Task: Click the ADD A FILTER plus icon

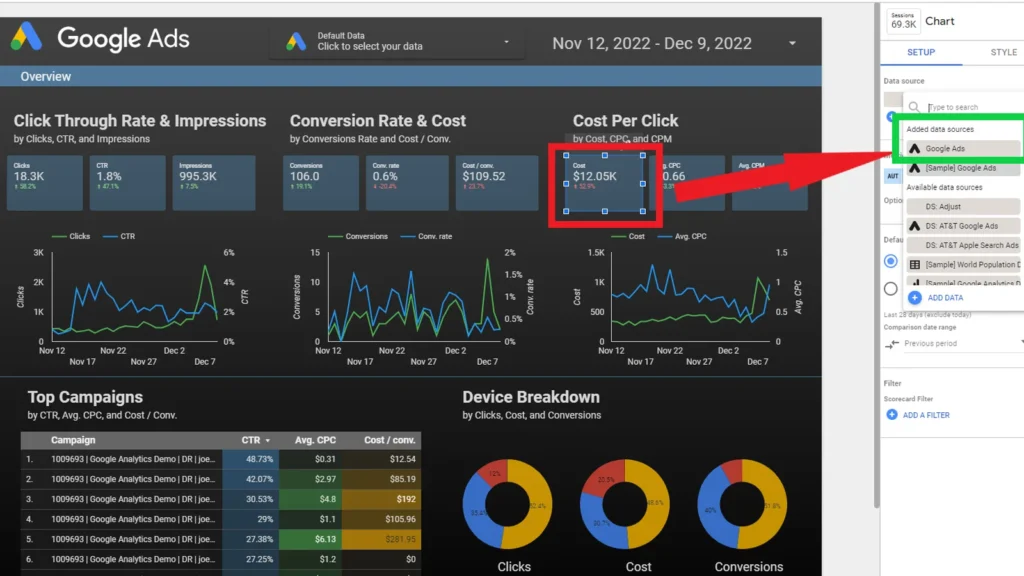Action: pyautogui.click(x=891, y=415)
